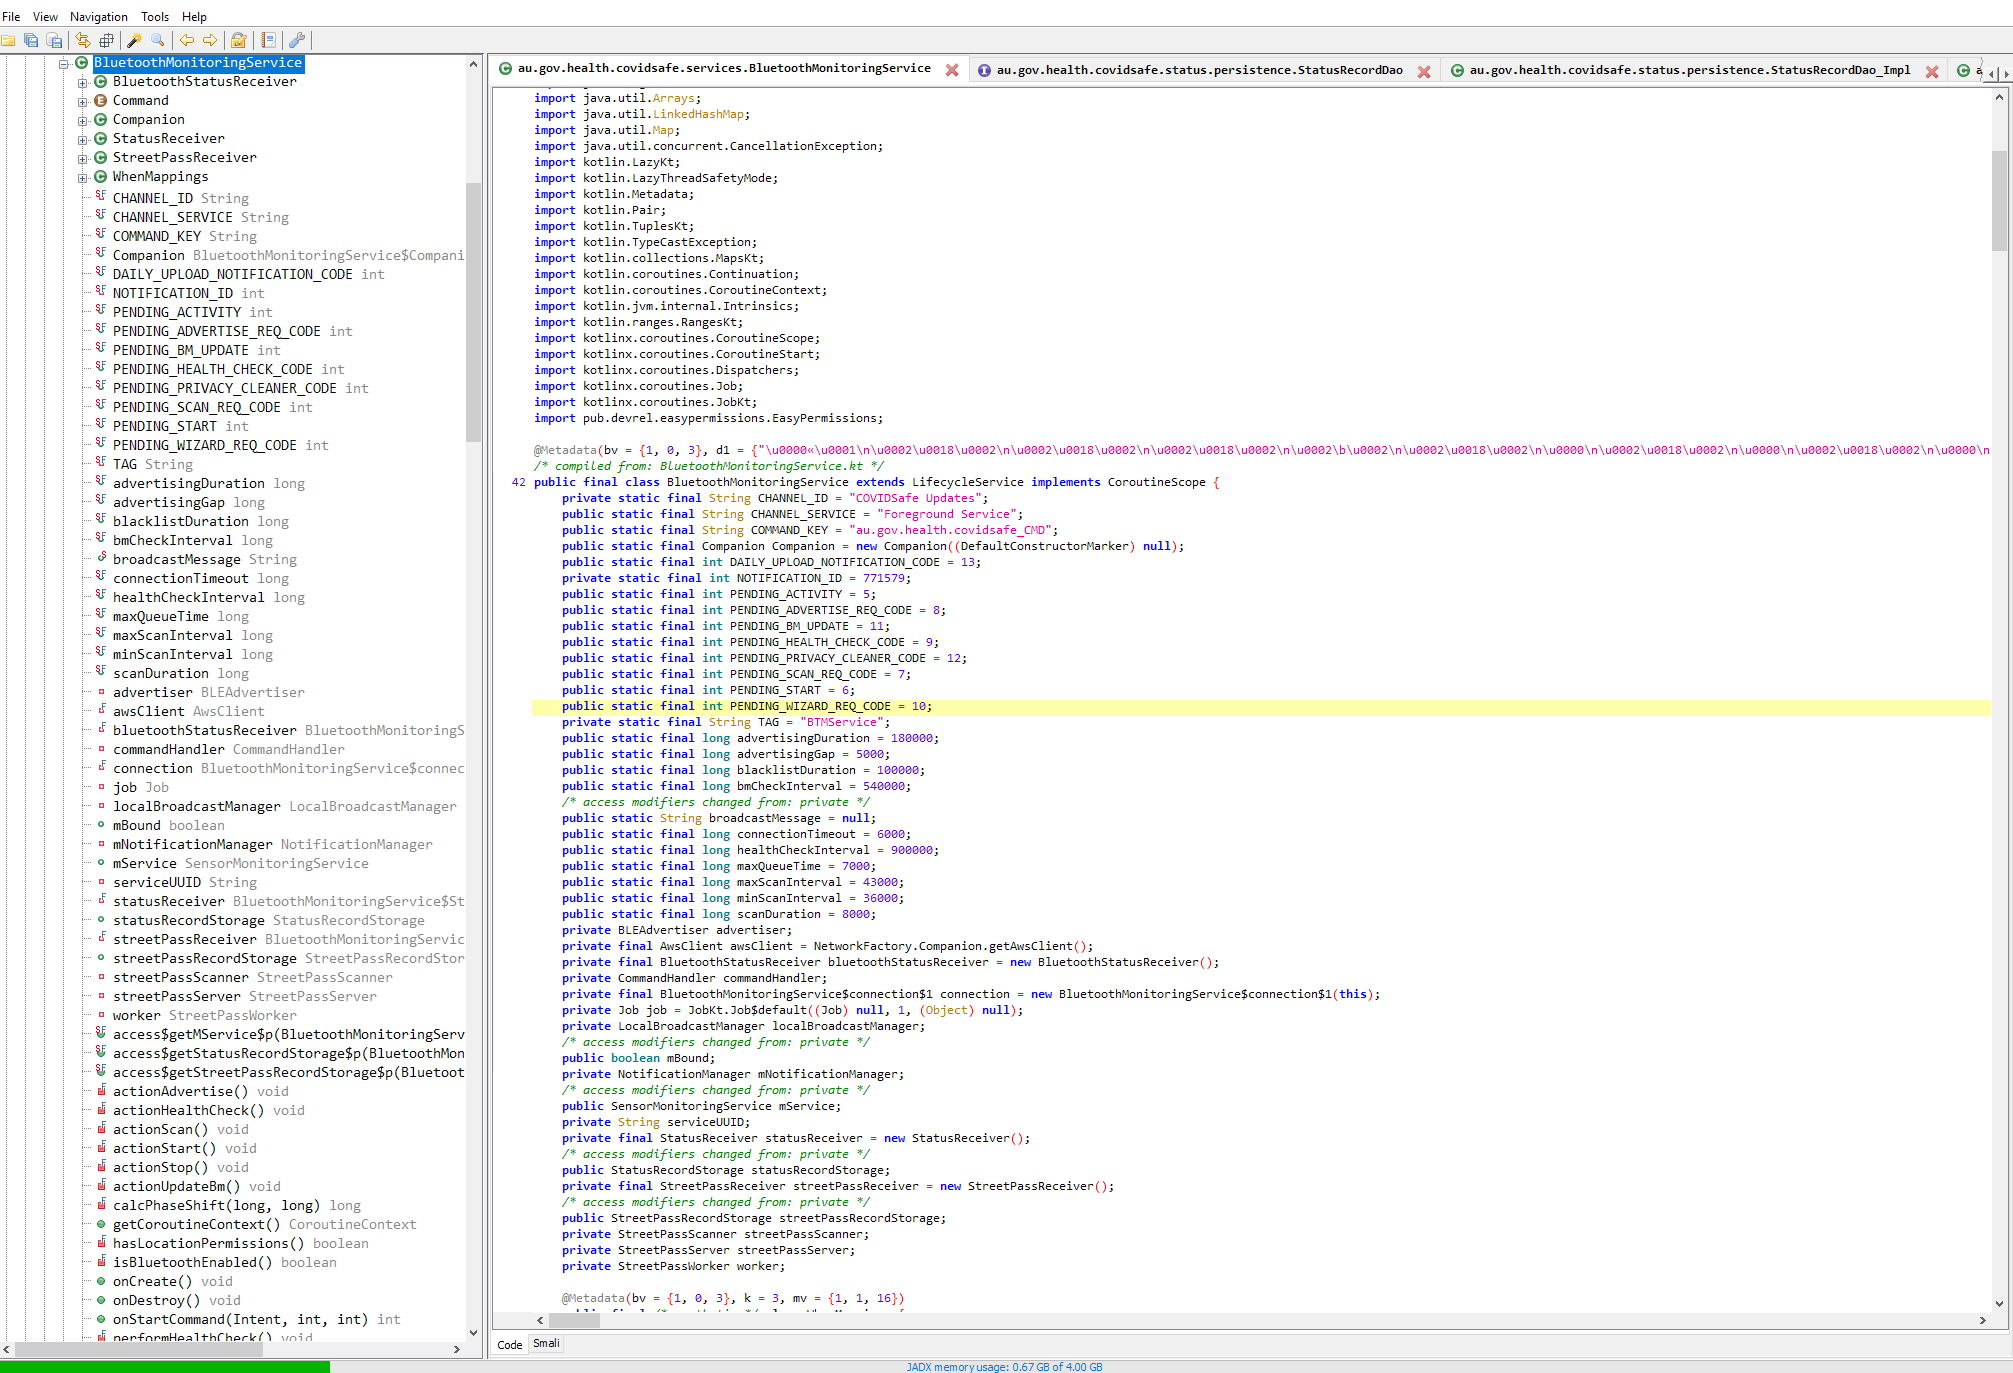Open the Navigation menu
The image size is (2013, 1373).
[x=99, y=17]
